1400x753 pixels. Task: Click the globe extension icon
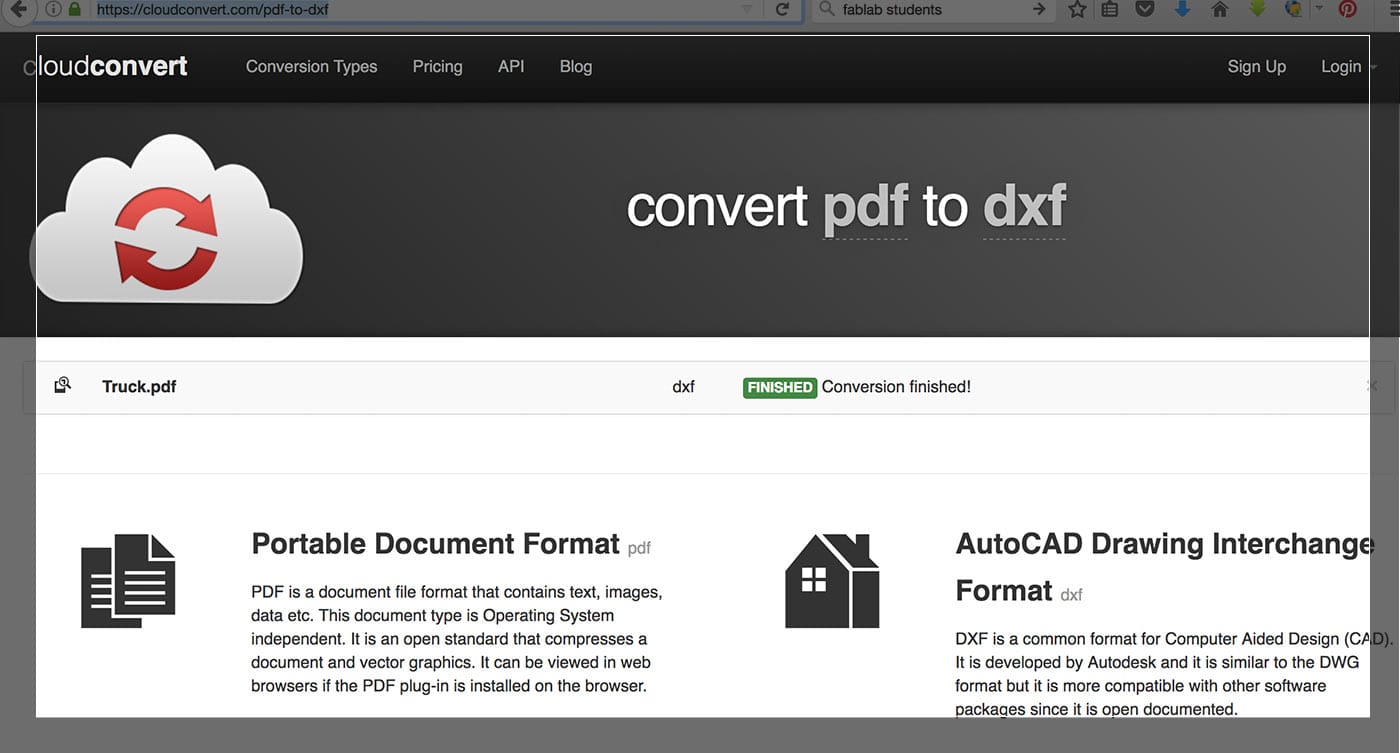tap(1293, 9)
